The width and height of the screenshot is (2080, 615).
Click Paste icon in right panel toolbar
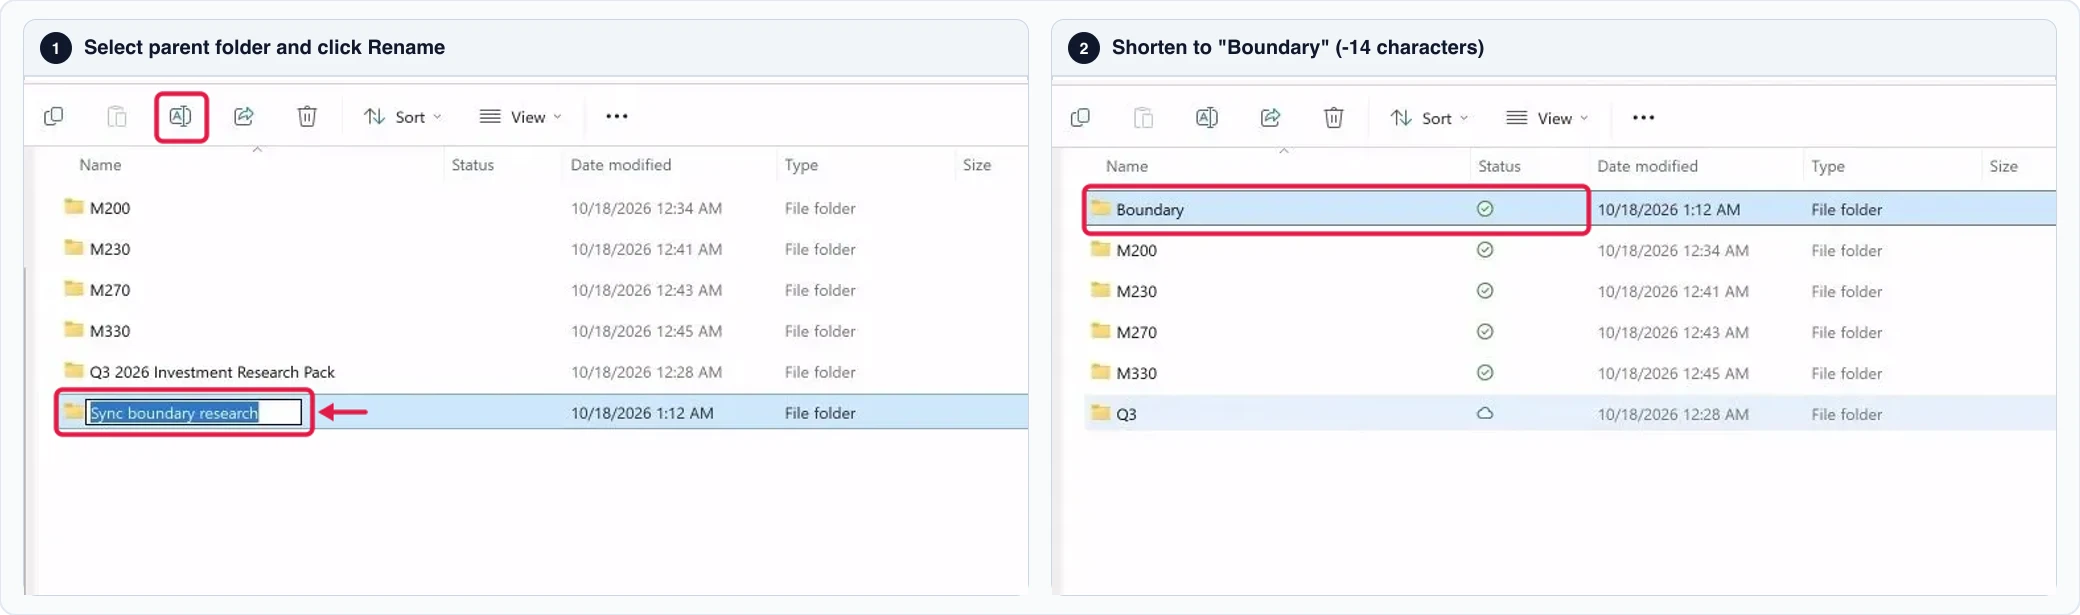click(x=1144, y=118)
